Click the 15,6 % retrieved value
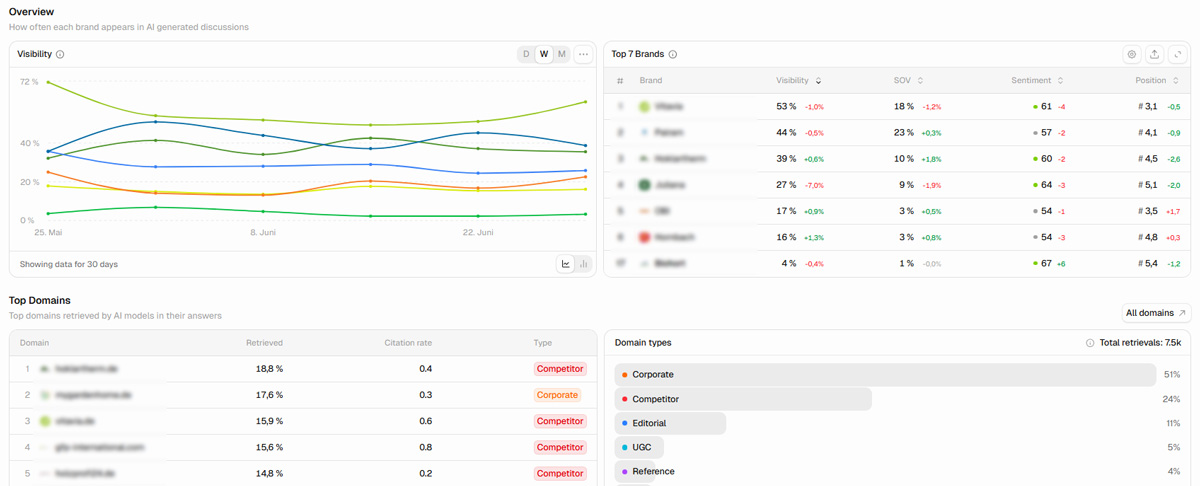This screenshot has height=486, width=1200. point(269,447)
